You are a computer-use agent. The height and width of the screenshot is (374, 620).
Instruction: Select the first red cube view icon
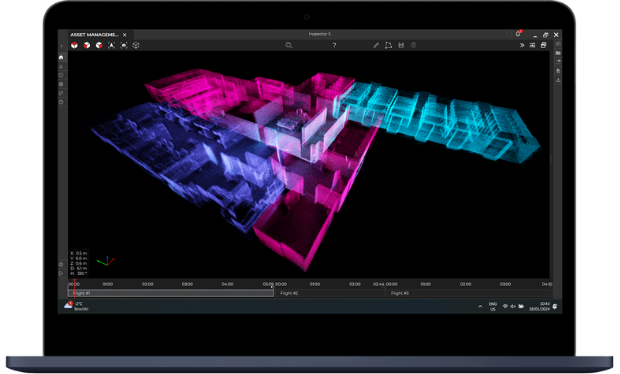coord(74,45)
